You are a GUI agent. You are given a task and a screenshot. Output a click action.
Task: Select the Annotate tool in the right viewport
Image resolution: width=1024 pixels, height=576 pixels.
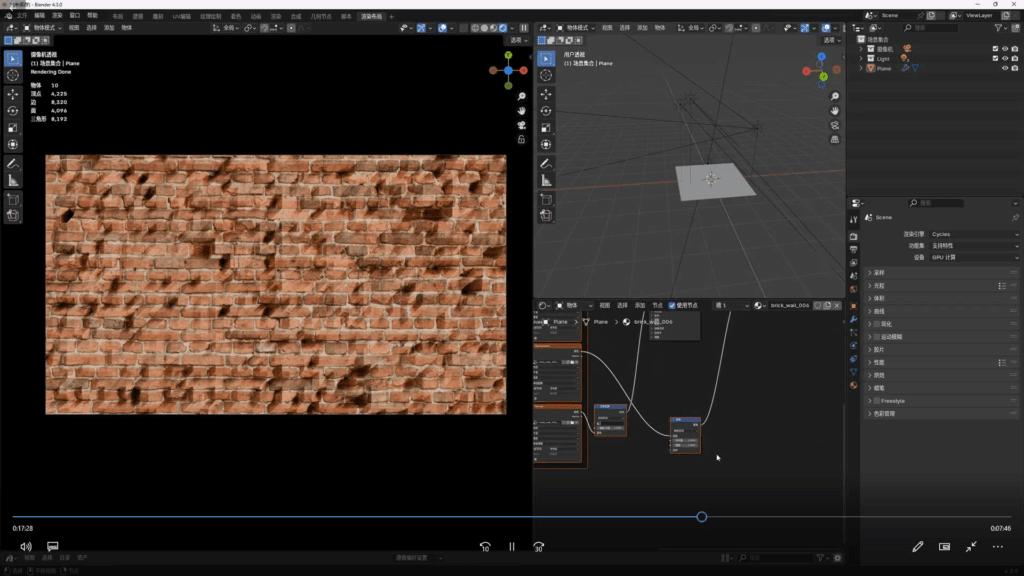pyautogui.click(x=545, y=163)
